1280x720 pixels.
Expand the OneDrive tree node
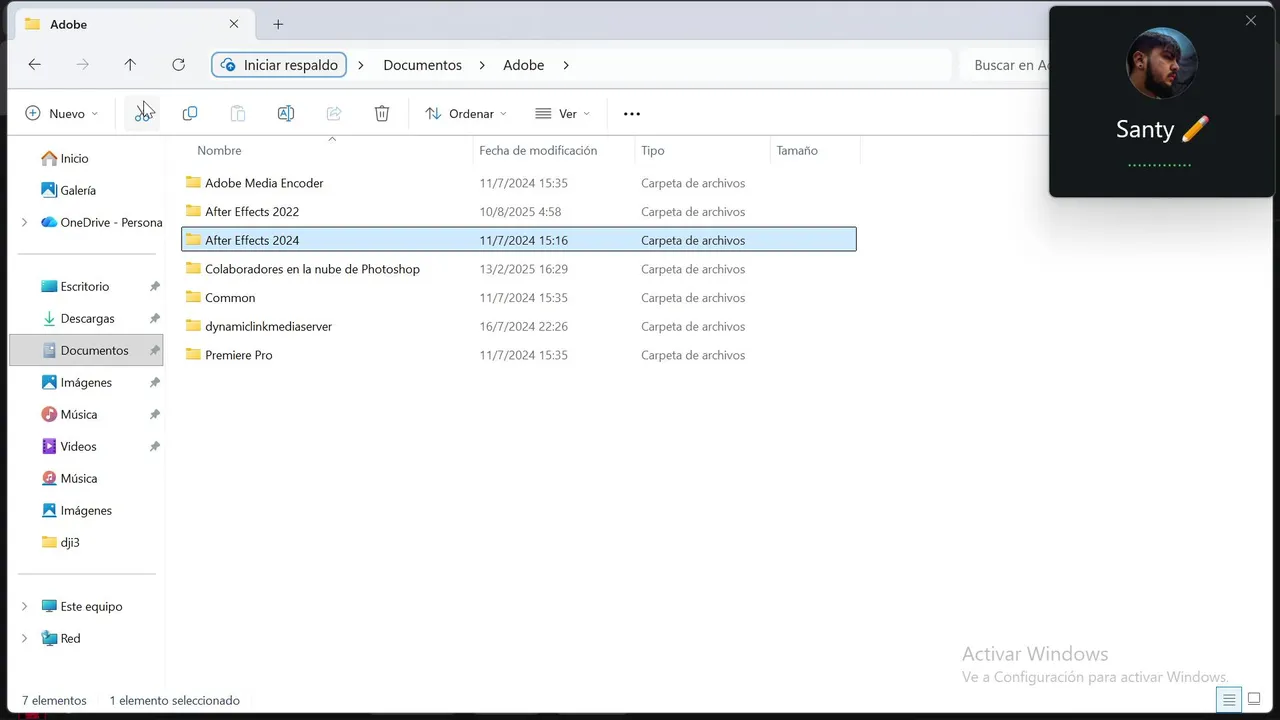(x=25, y=222)
